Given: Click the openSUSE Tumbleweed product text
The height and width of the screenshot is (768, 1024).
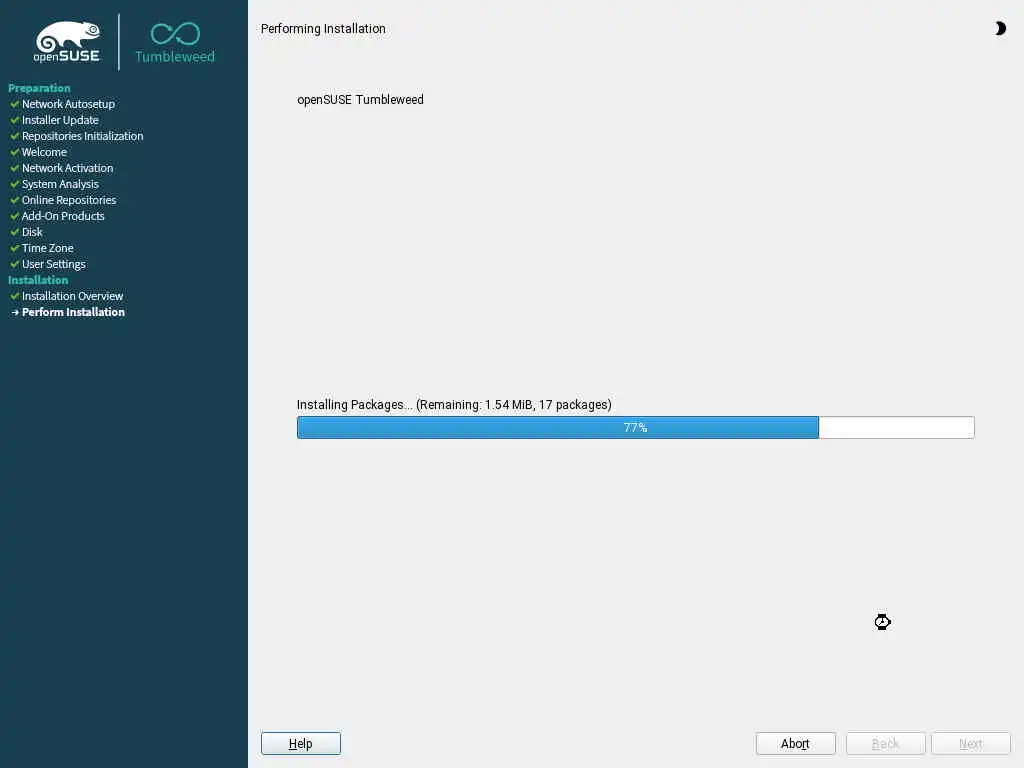Looking at the screenshot, I should tap(360, 99).
